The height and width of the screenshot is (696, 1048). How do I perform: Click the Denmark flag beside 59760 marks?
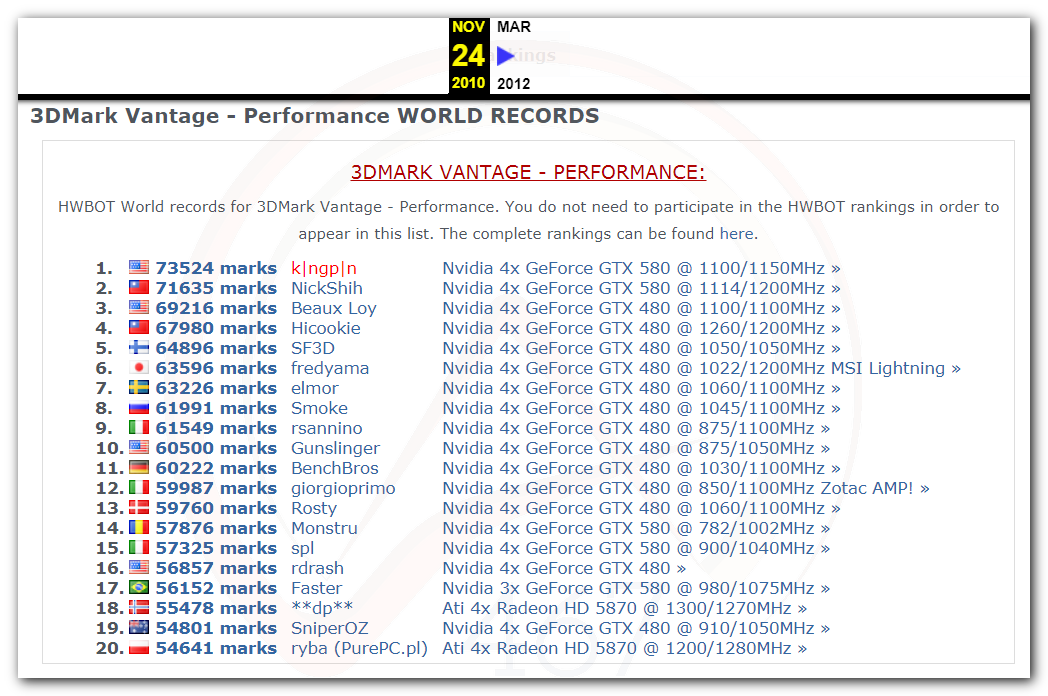coord(139,507)
